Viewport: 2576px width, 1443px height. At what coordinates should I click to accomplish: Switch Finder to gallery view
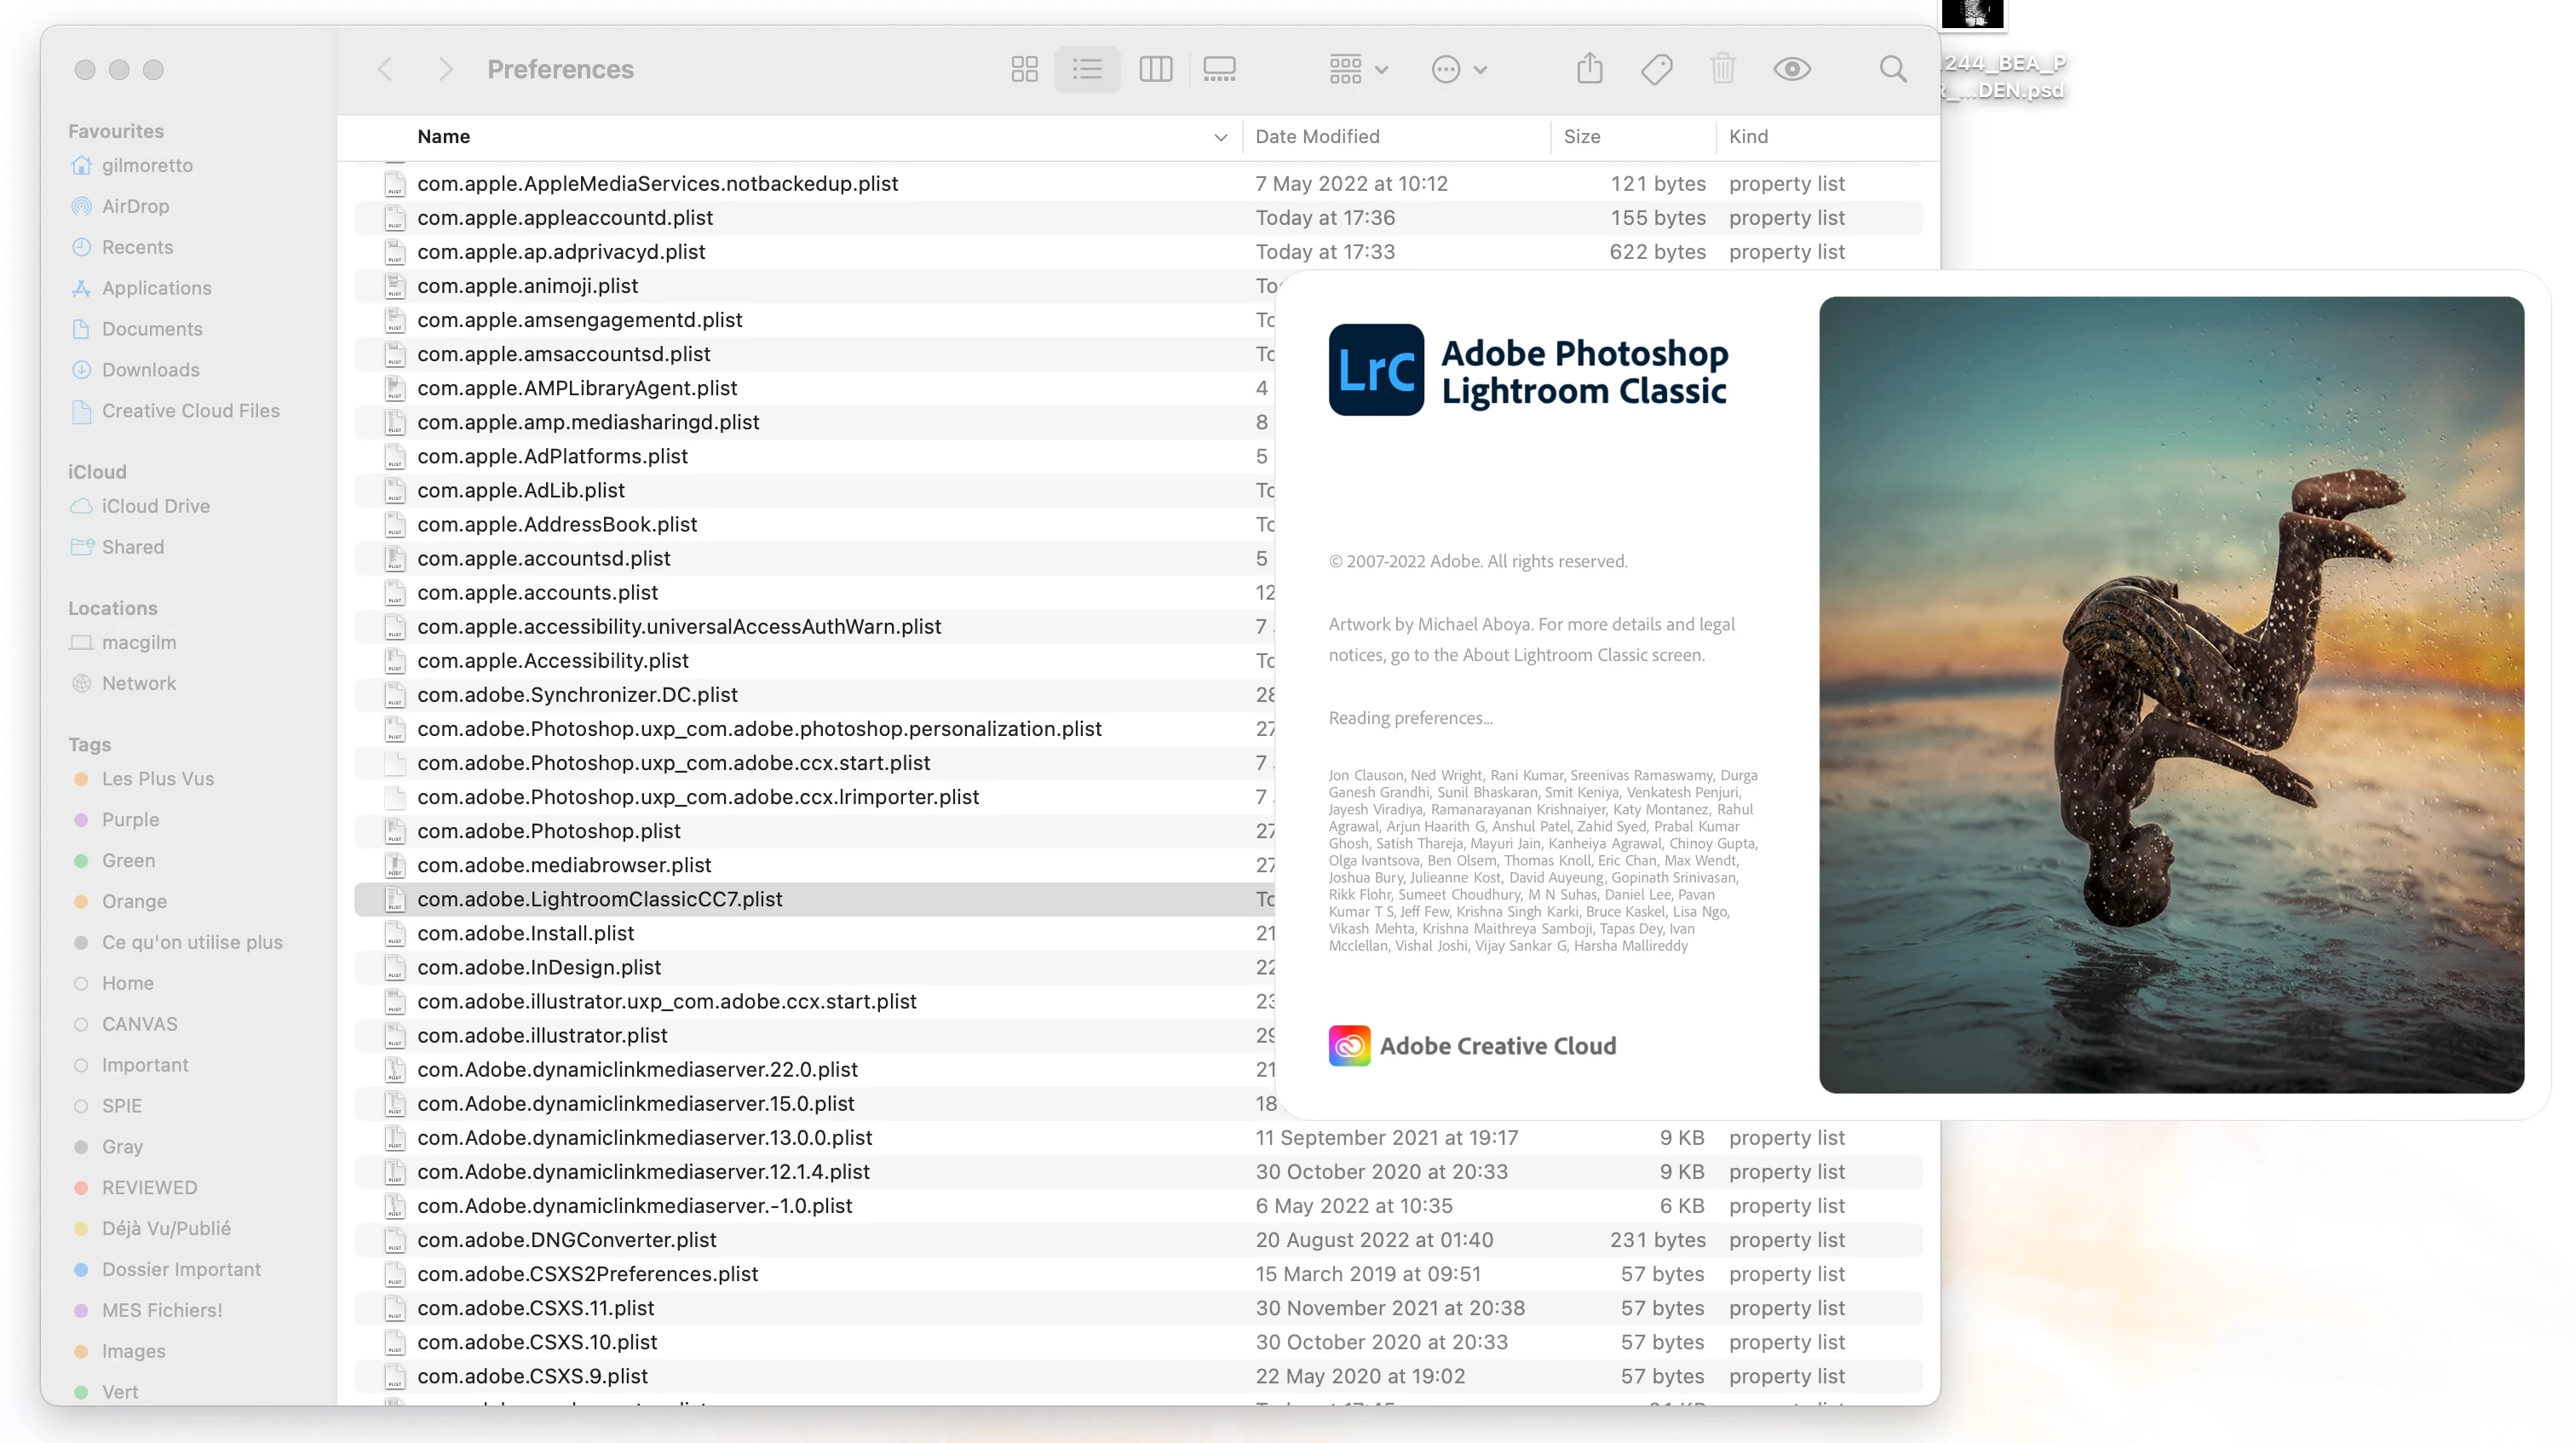(1219, 69)
